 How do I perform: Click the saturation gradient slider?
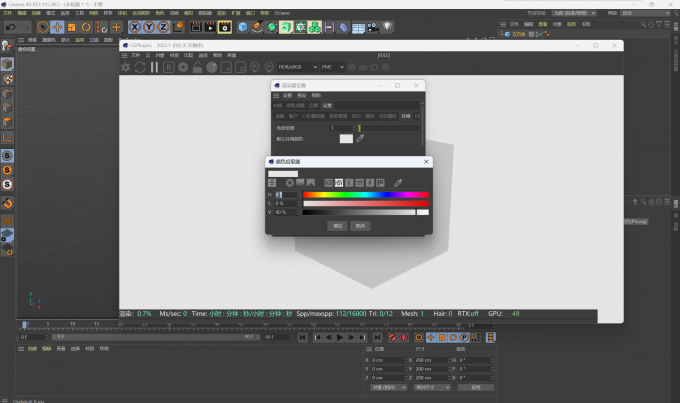pos(366,203)
